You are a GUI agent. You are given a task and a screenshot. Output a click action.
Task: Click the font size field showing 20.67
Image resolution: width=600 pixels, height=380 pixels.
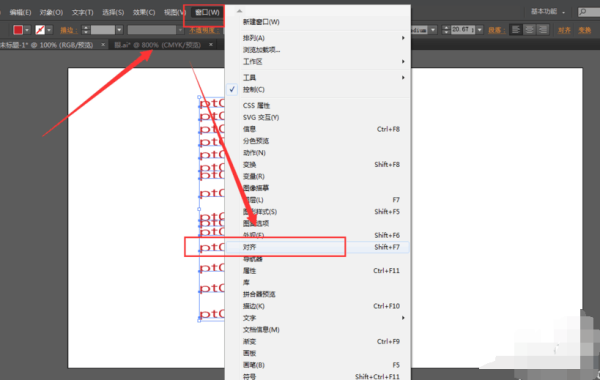pyautogui.click(x=463, y=30)
